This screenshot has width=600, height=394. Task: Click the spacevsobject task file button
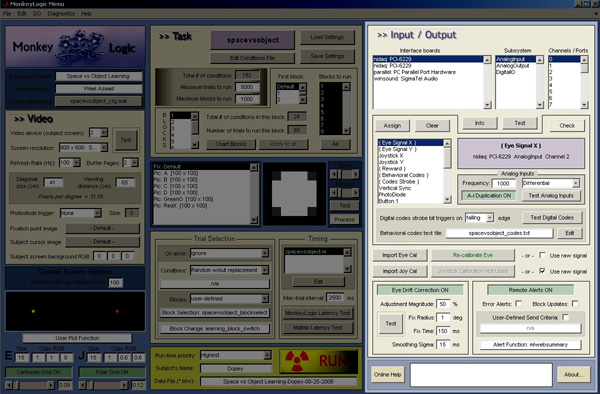pos(253,40)
